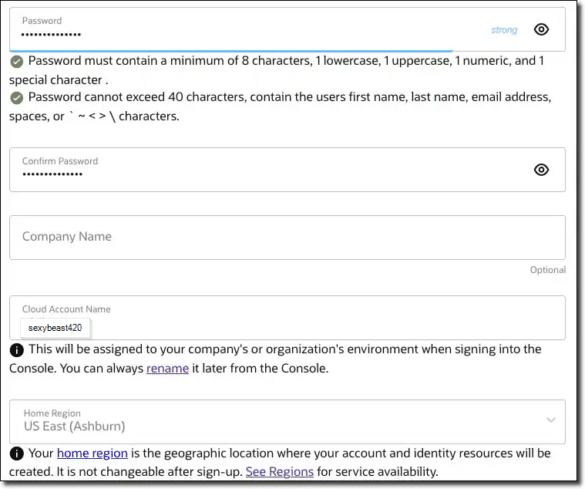Focus the Confirm Password input field
This screenshot has width=585, height=489.
[287, 170]
